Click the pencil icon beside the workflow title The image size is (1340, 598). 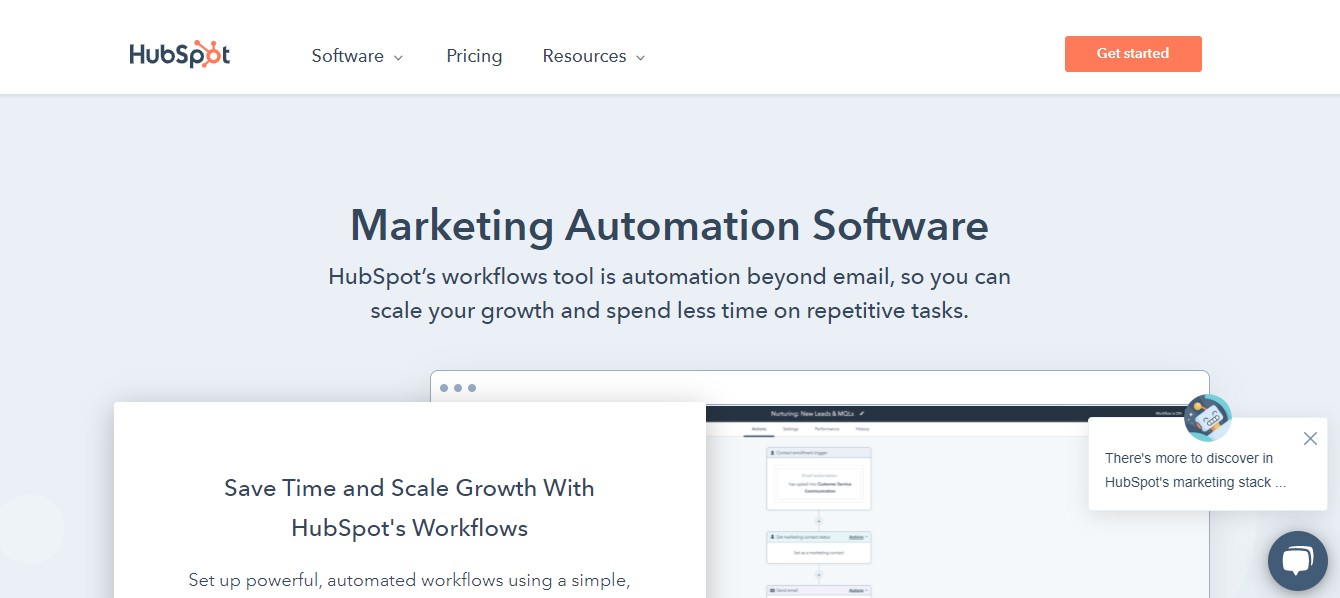pos(862,413)
